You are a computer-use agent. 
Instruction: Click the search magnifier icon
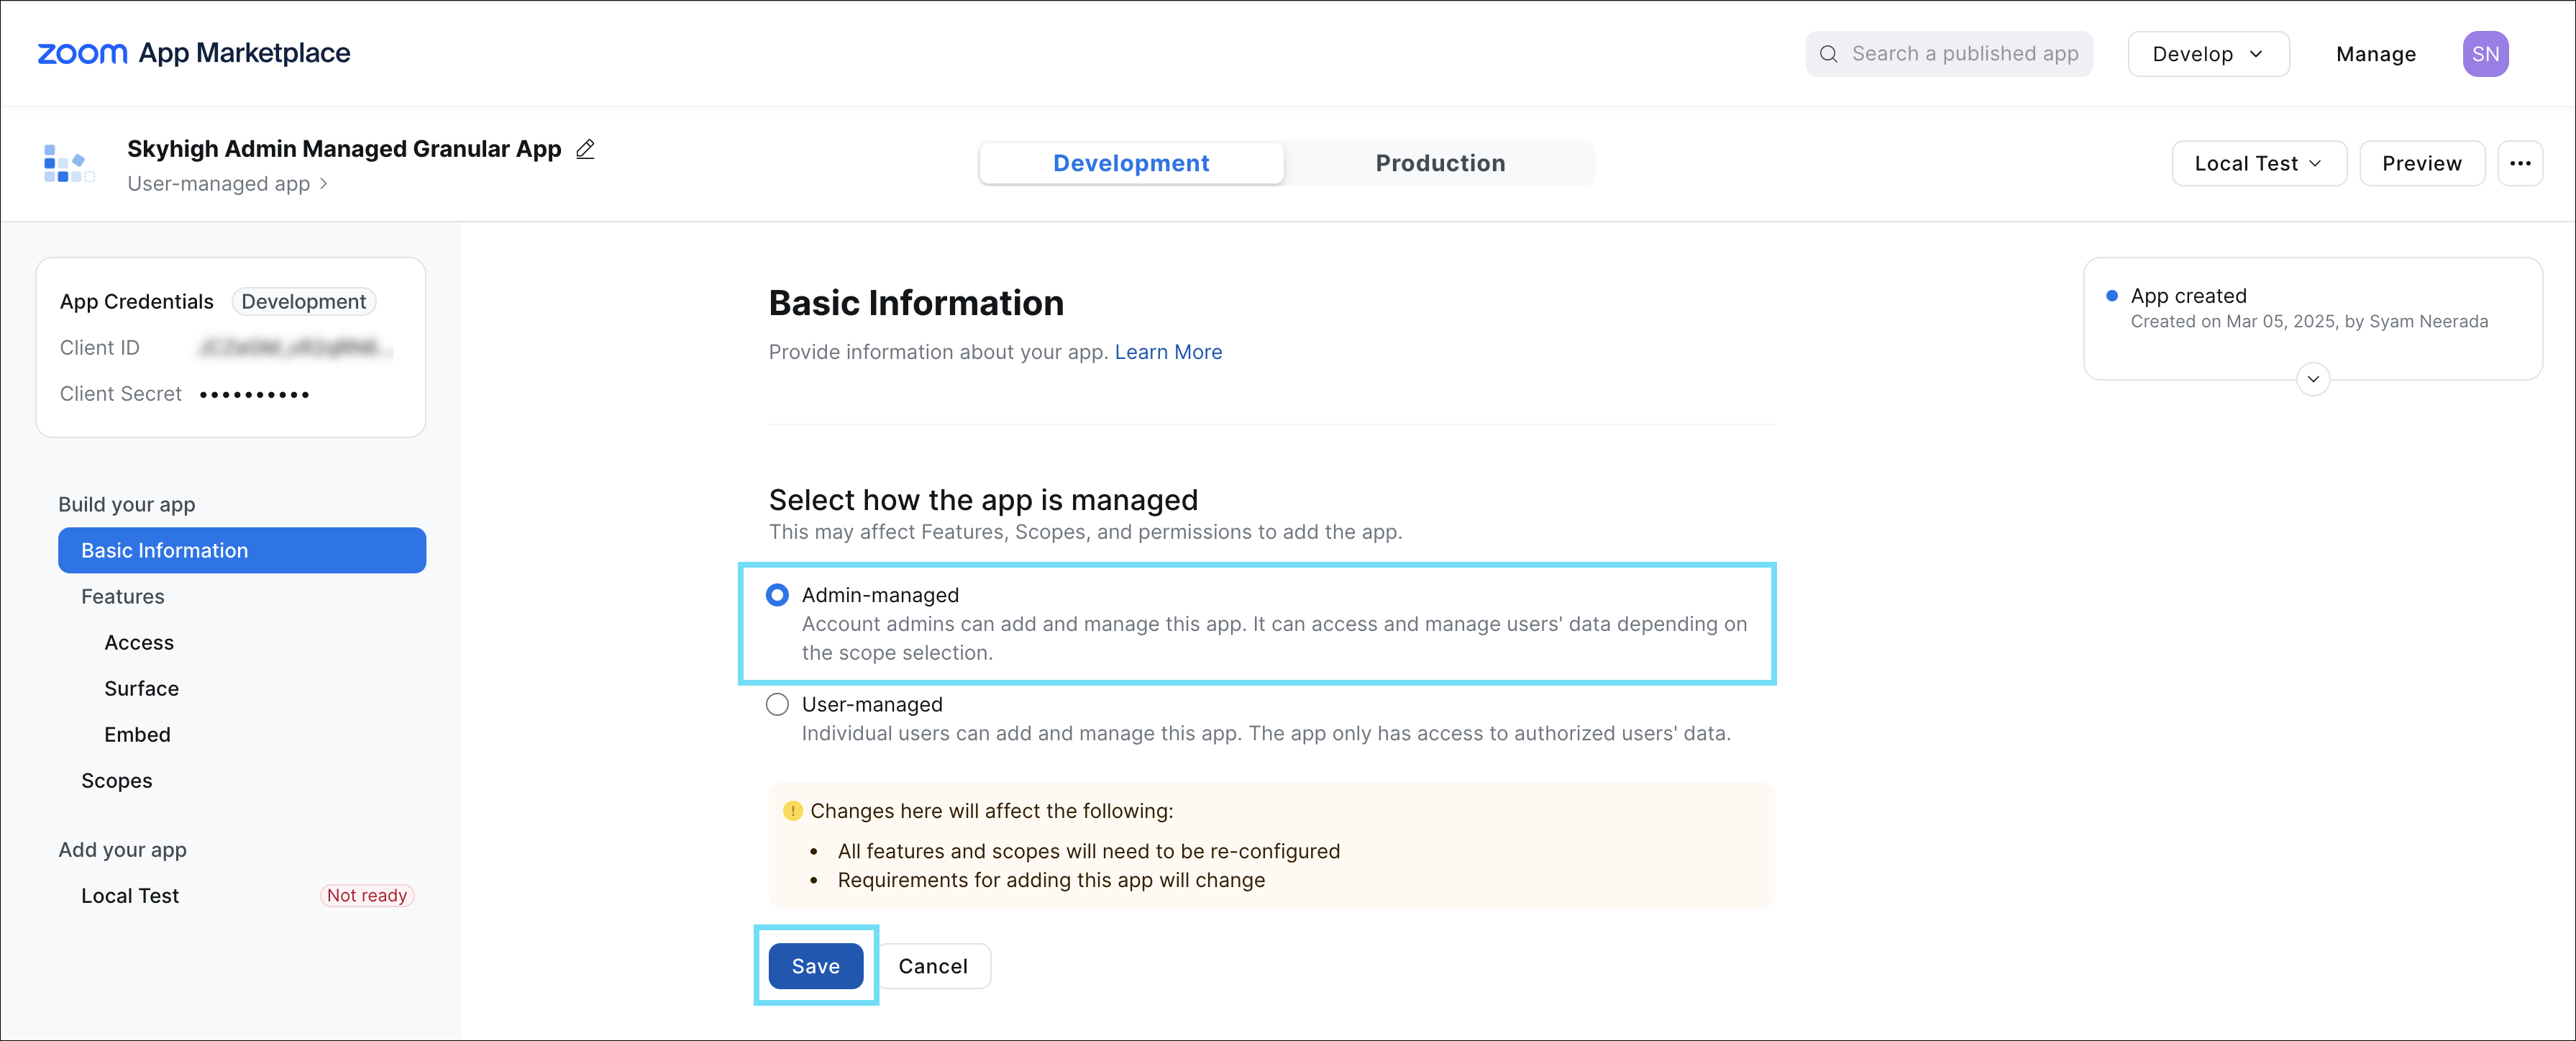click(x=1828, y=54)
